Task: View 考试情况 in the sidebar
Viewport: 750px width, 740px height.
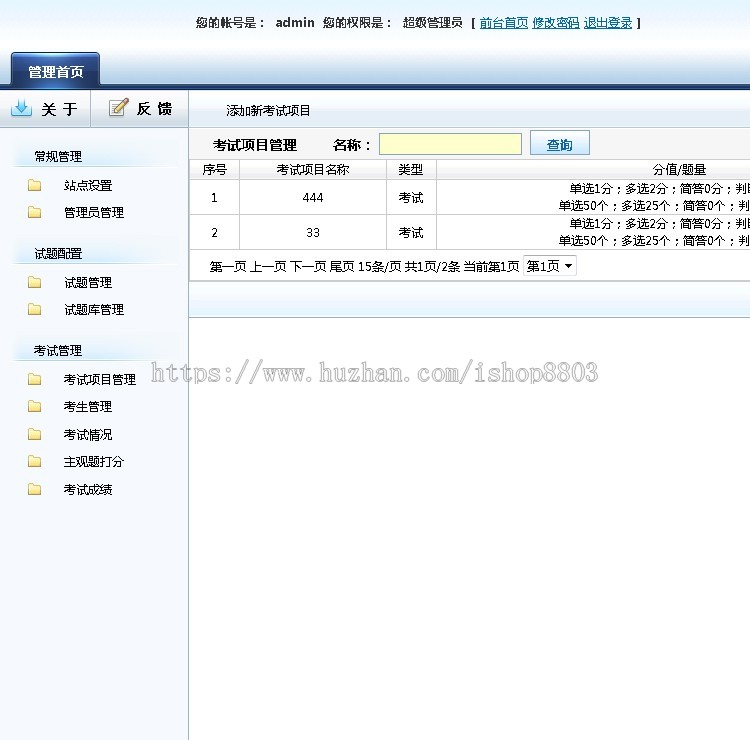Action: click(88, 435)
